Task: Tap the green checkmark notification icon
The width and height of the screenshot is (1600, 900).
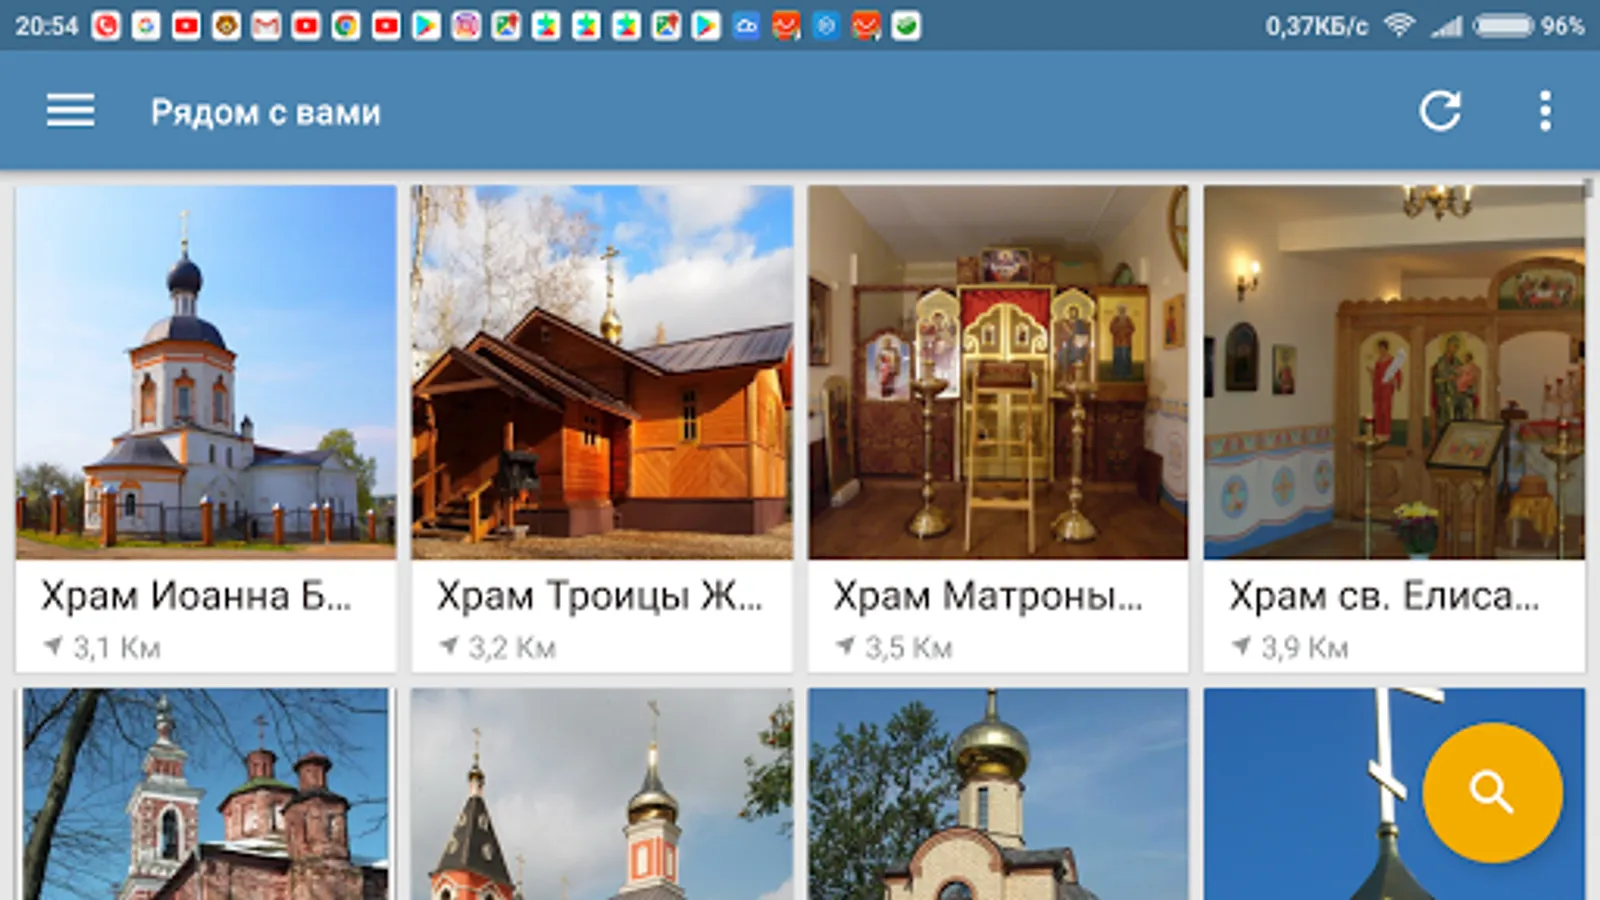Action: pyautogui.click(x=906, y=26)
